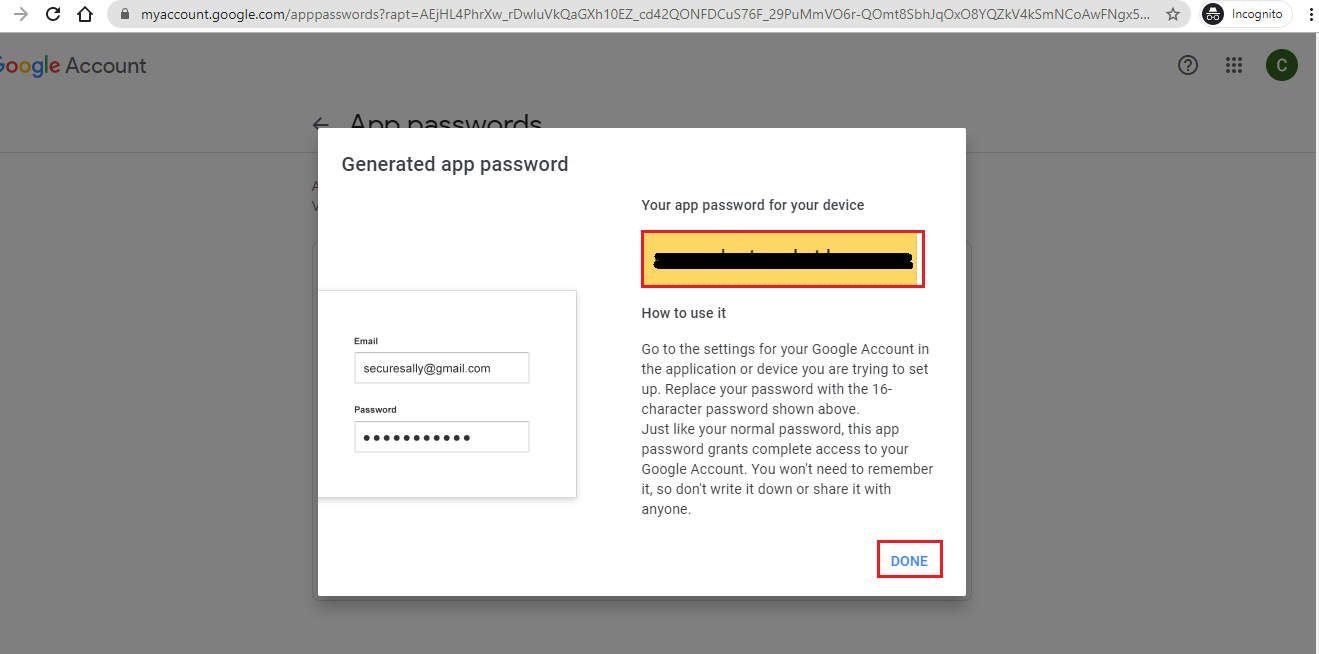Click the "Generated app password" dialog title
The image size is (1319, 654).
(x=455, y=164)
